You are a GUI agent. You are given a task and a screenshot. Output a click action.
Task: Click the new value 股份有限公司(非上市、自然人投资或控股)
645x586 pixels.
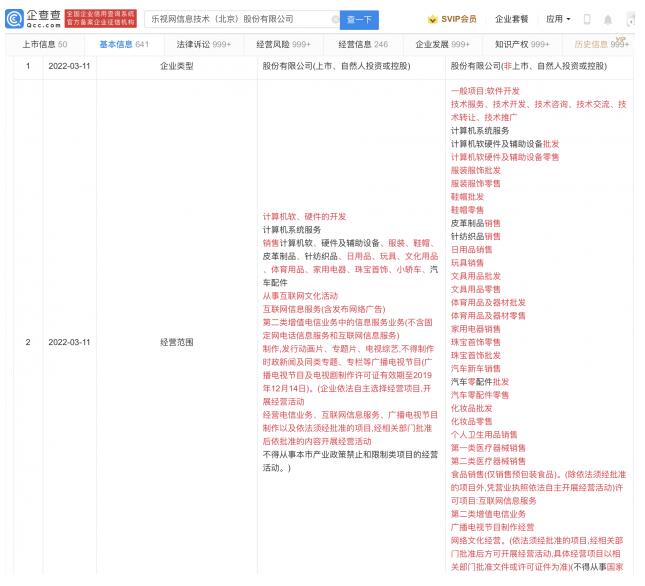pyautogui.click(x=529, y=66)
